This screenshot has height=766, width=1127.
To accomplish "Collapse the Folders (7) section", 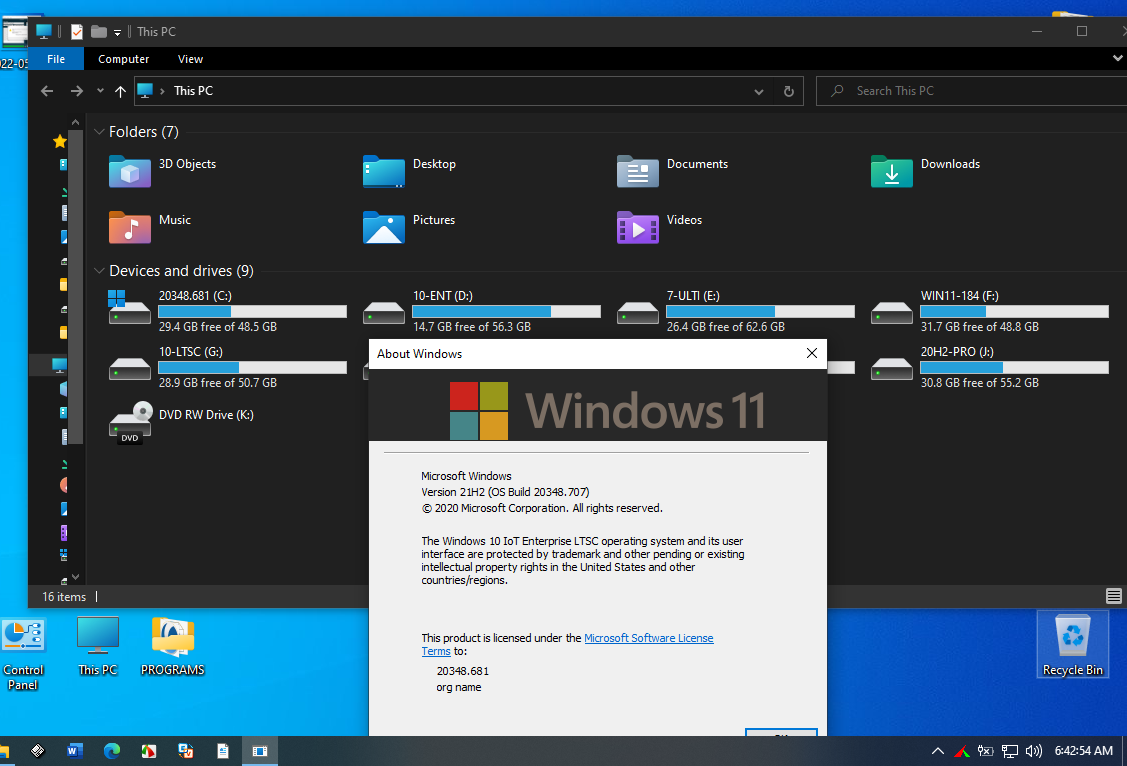I will 99,132.
